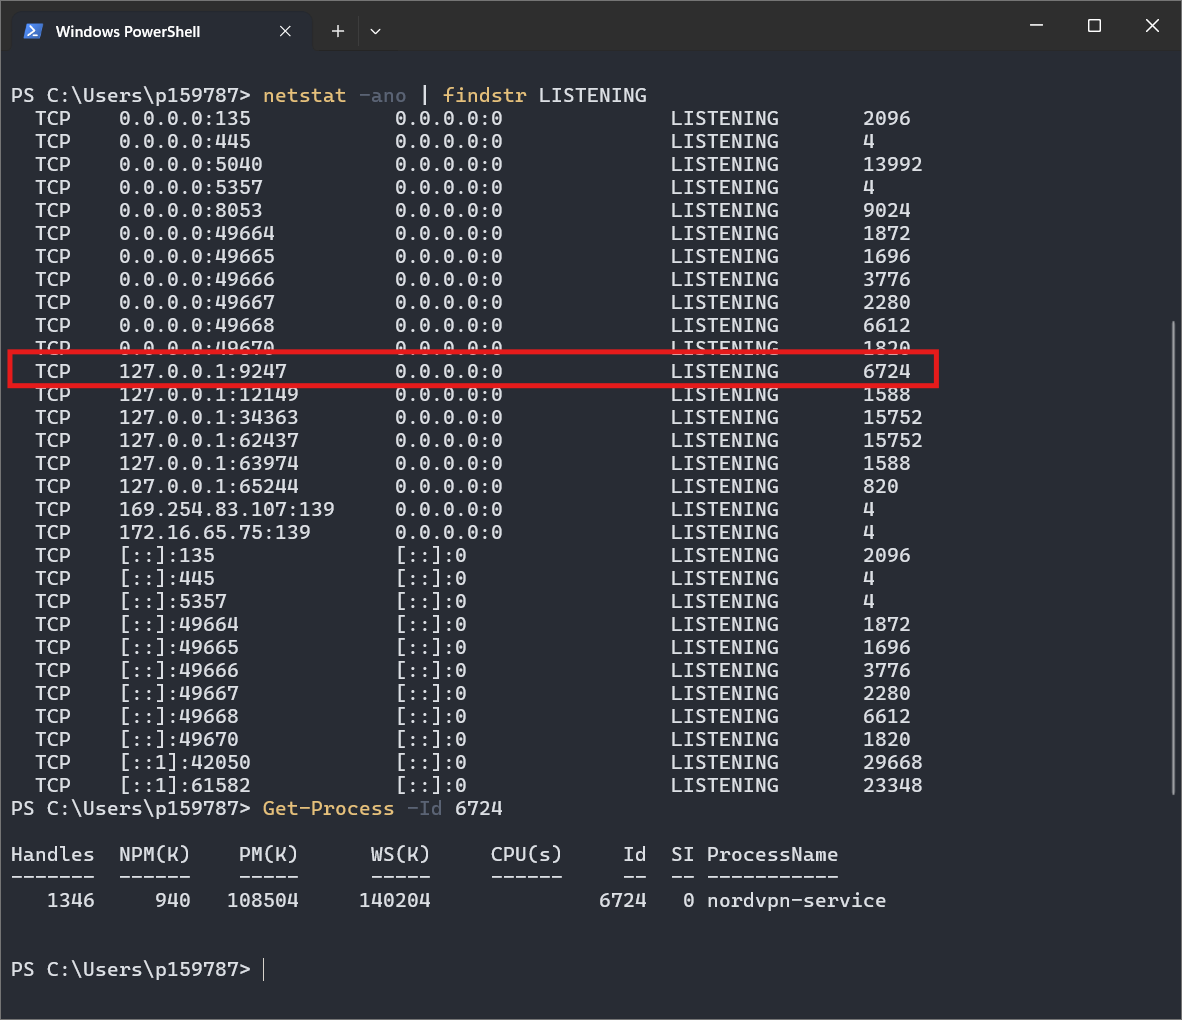The image size is (1182, 1020).
Task: Click PID 29668
Action: coord(893,763)
